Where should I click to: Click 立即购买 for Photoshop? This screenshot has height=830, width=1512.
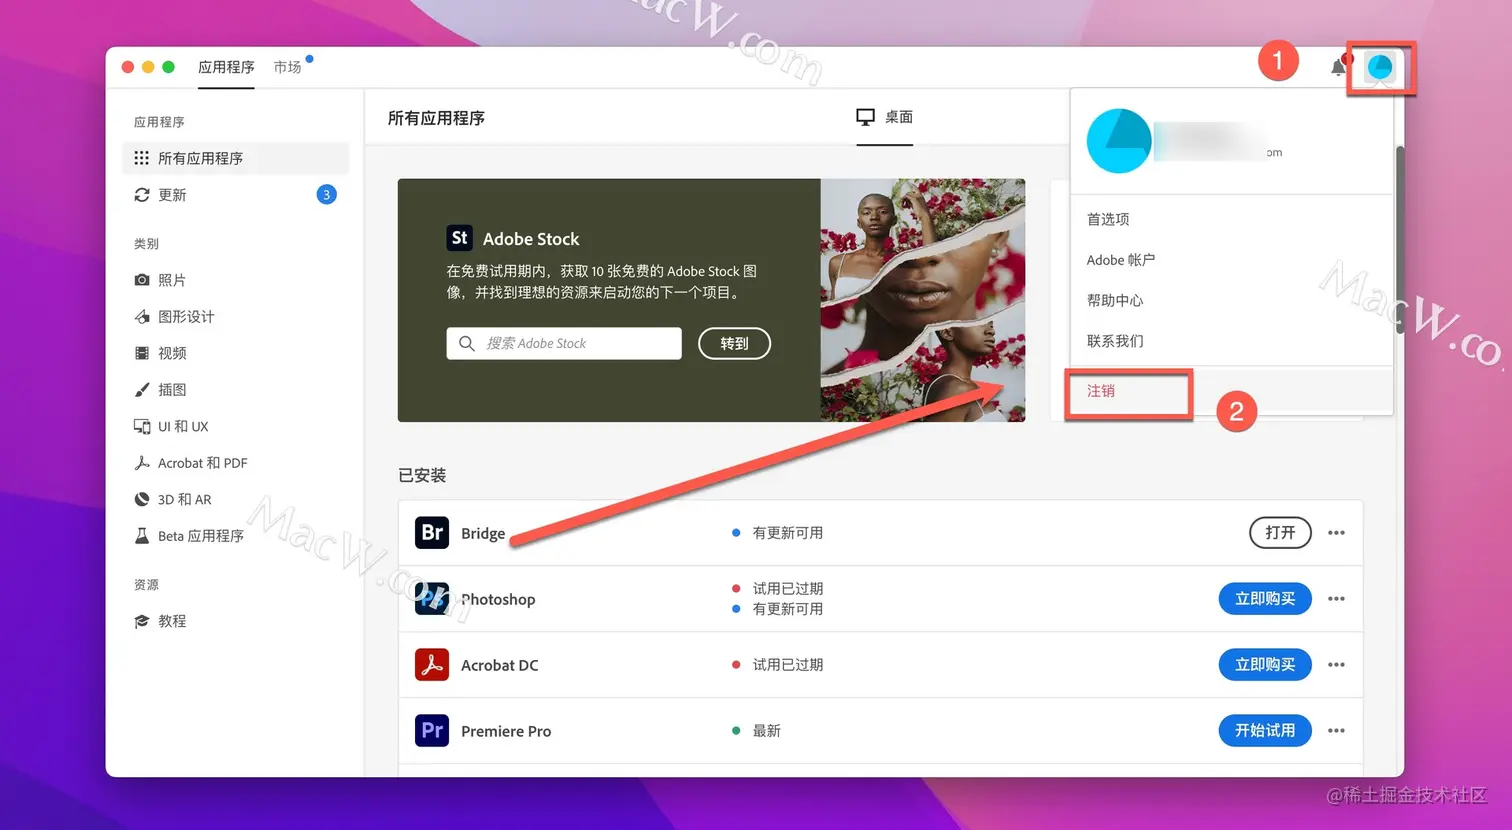[1265, 599]
